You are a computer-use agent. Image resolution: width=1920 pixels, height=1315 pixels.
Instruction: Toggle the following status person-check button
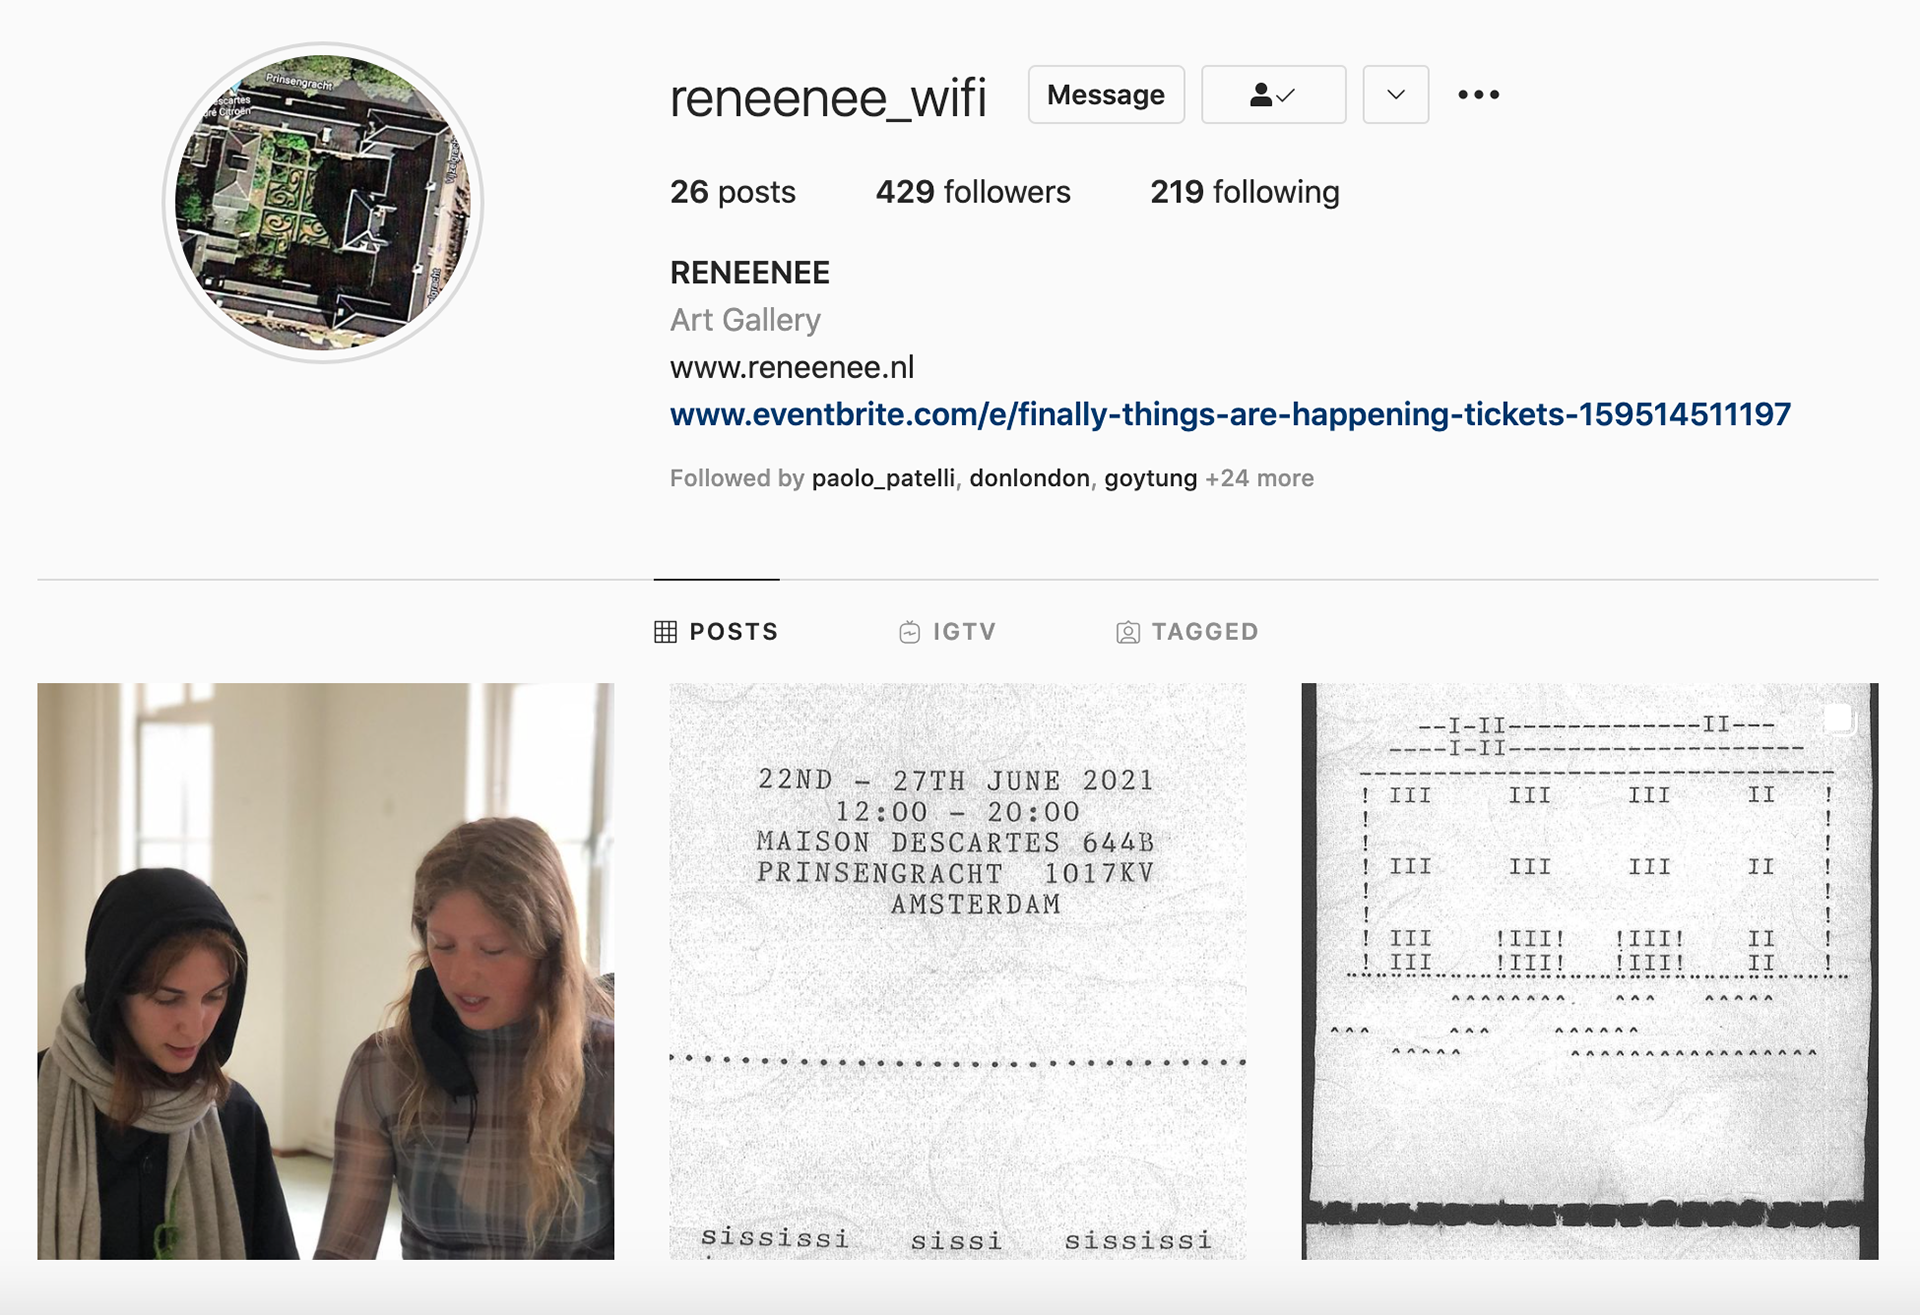point(1273,95)
